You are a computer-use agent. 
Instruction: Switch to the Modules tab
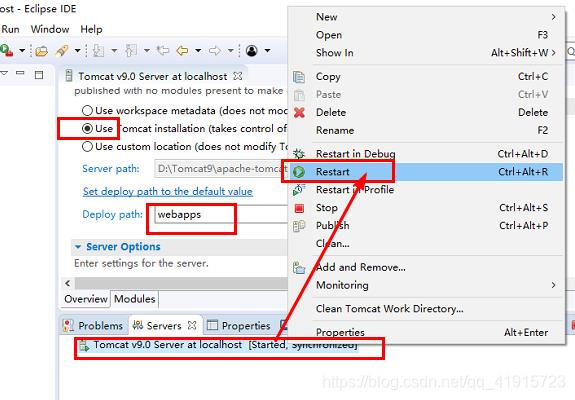[x=135, y=299]
